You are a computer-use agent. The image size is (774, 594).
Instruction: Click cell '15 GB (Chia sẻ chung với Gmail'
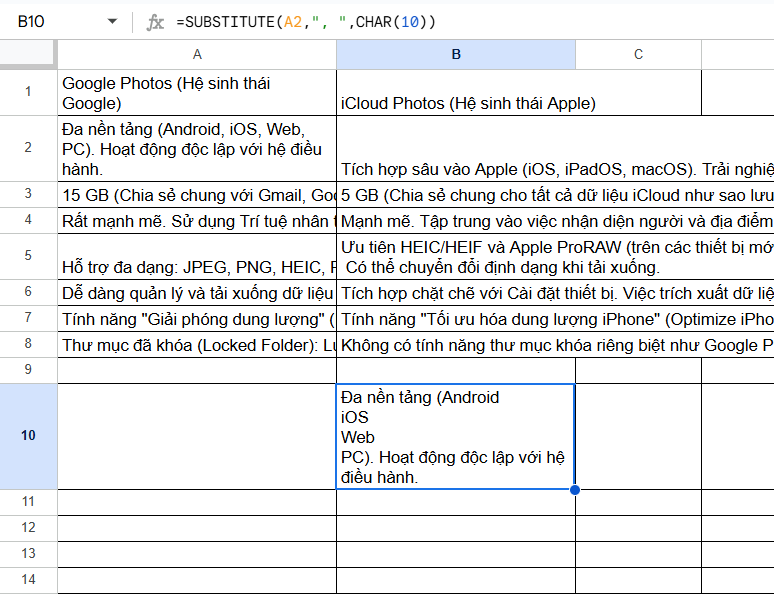pos(197,195)
